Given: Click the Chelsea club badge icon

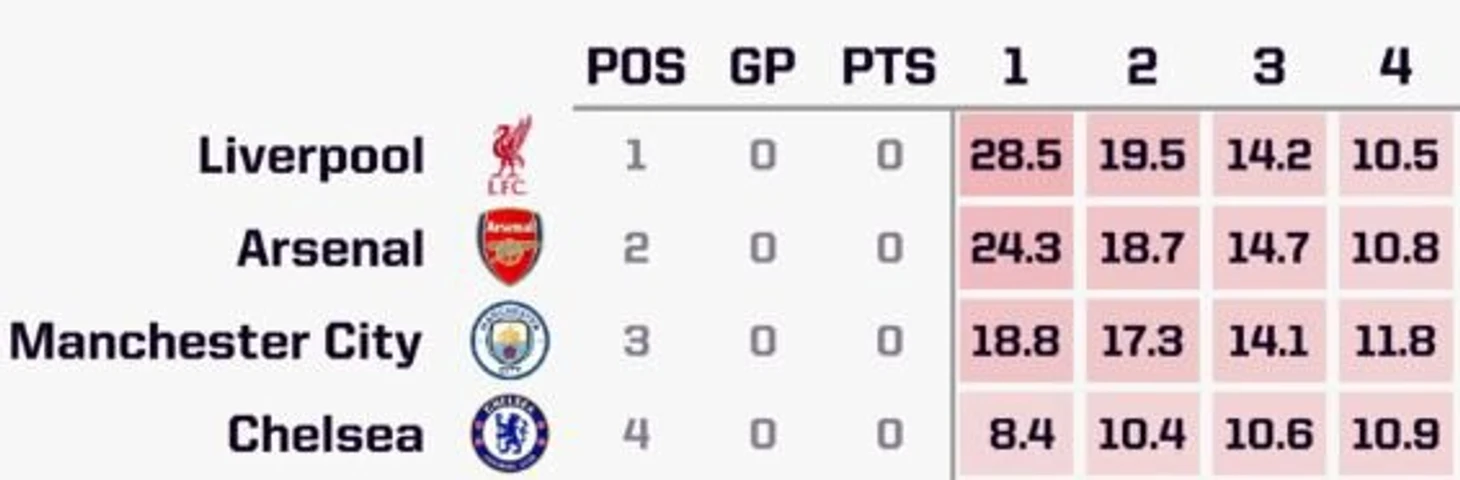Looking at the screenshot, I should tap(510, 433).
